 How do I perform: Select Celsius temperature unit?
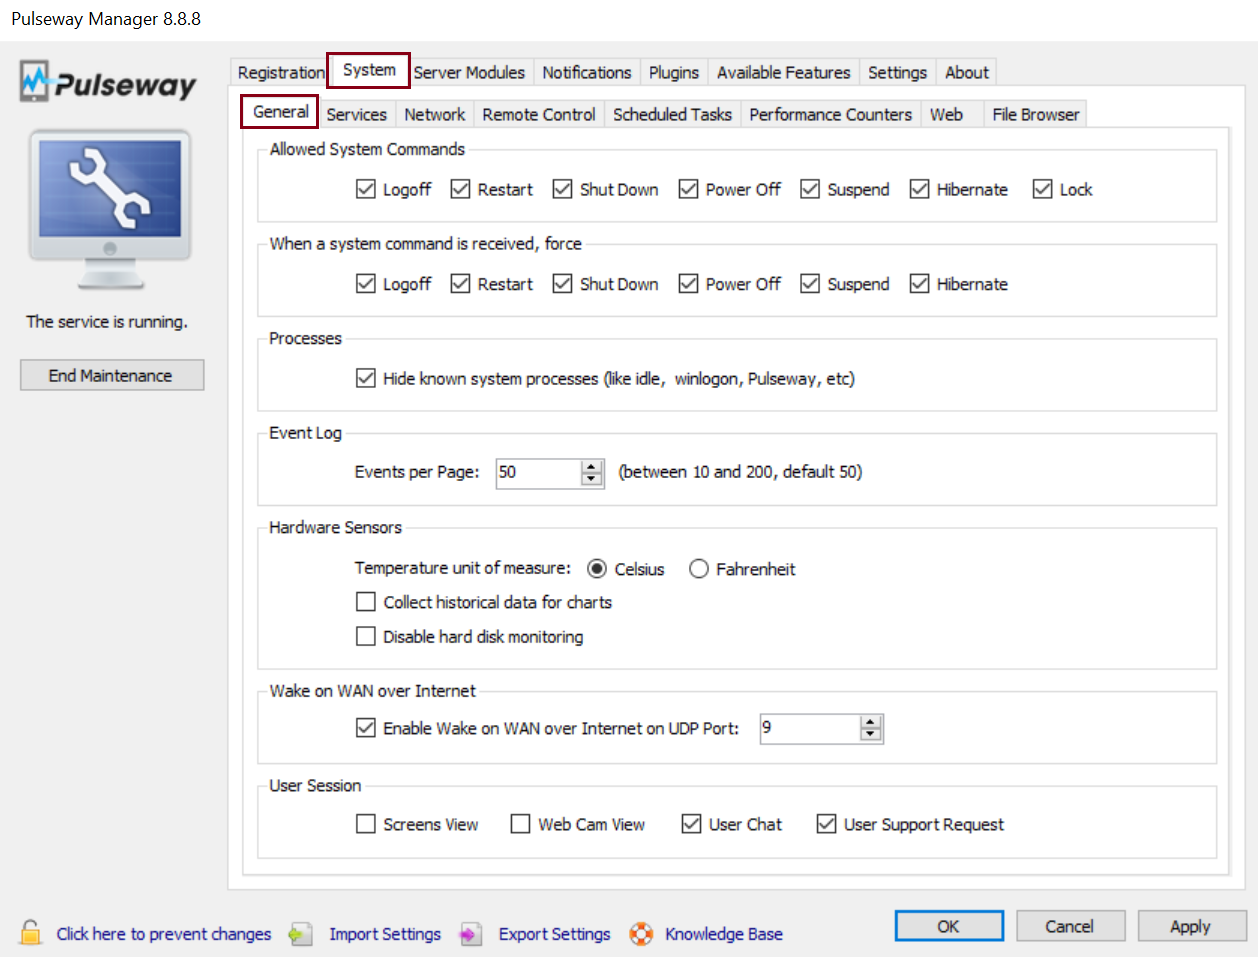click(x=597, y=569)
